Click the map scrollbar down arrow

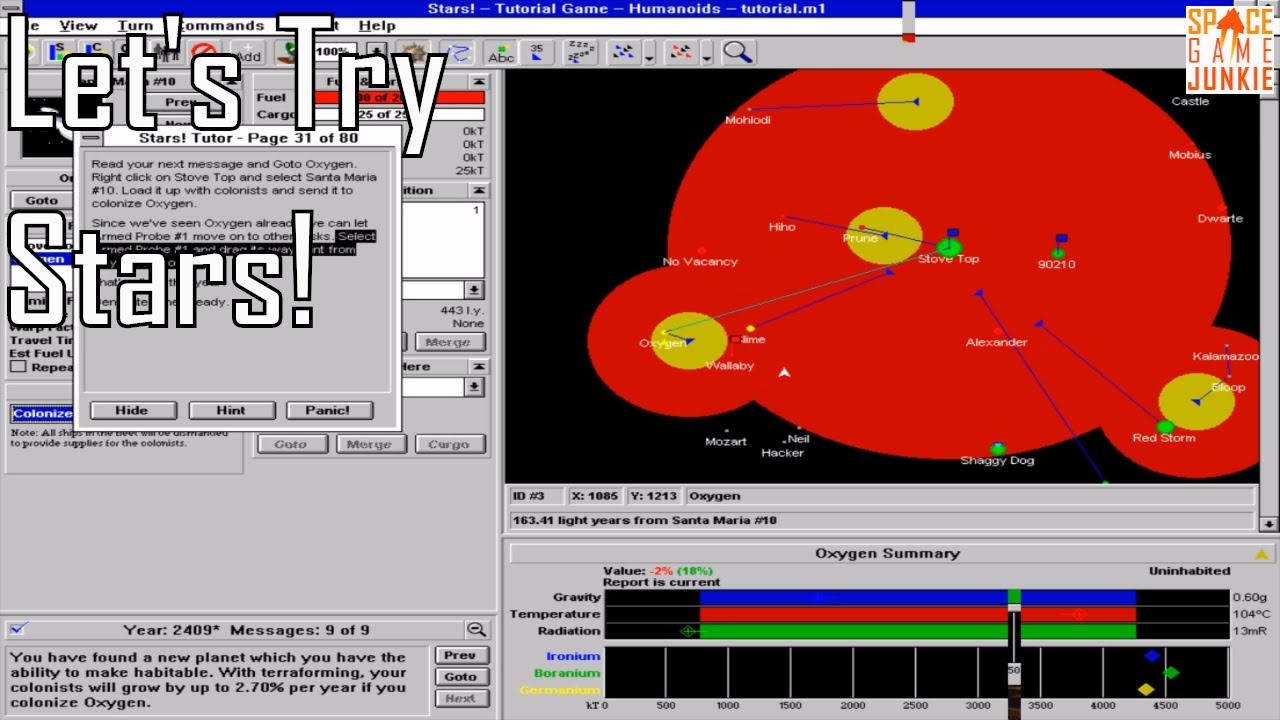point(1269,523)
